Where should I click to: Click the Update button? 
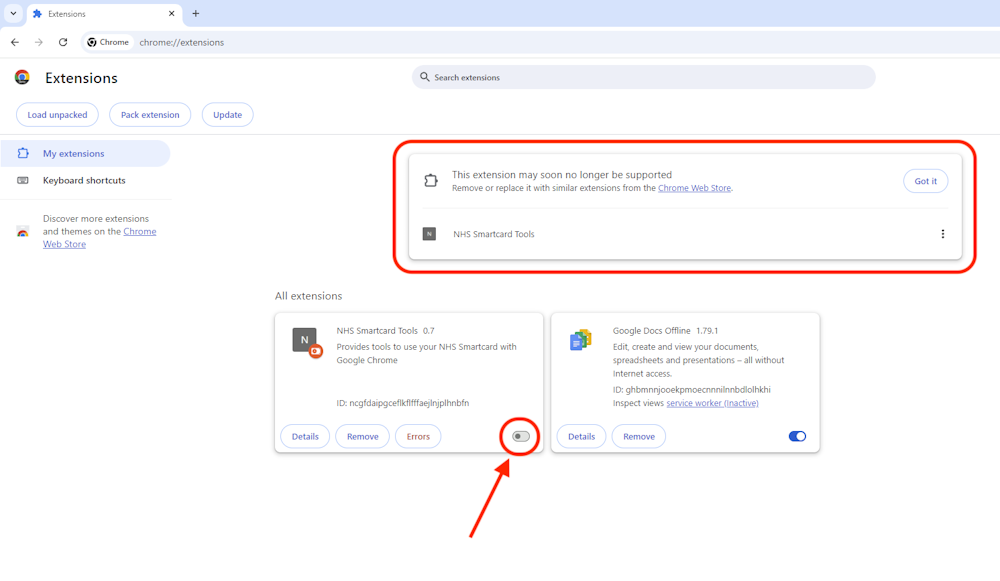tap(228, 115)
